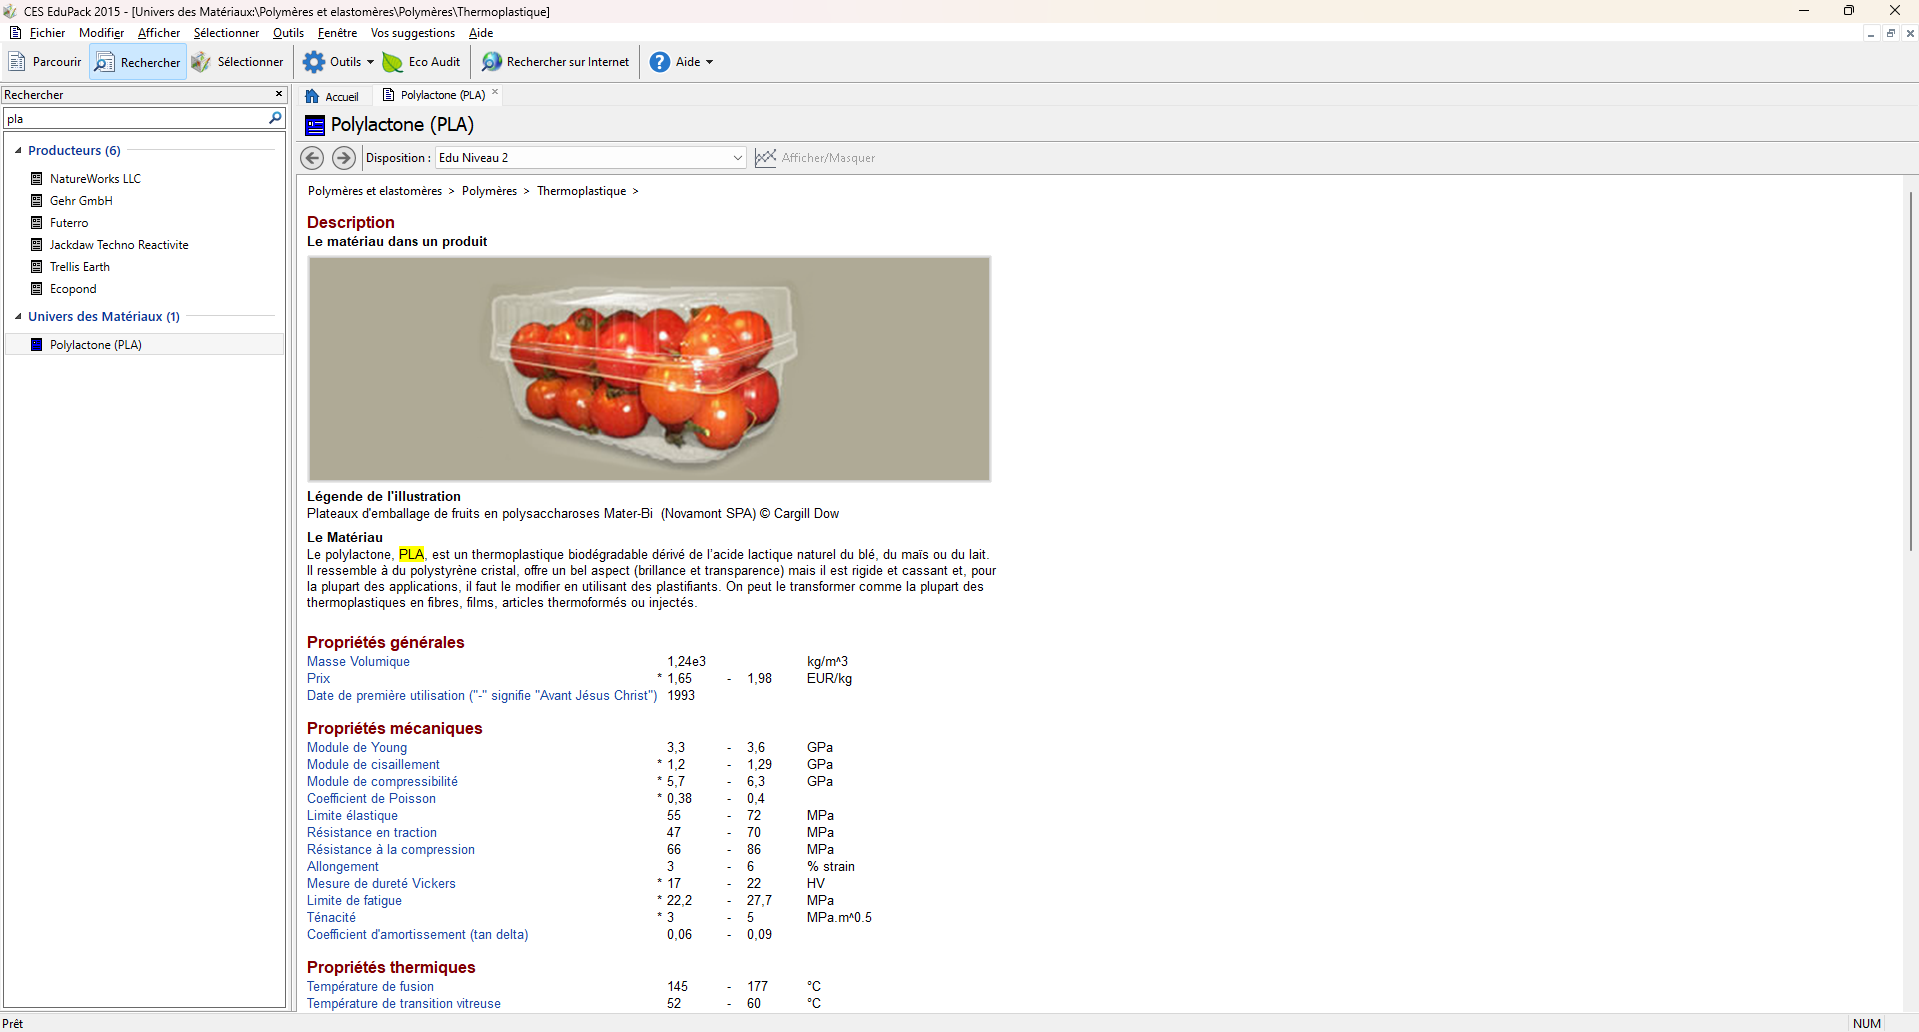1919x1032 pixels.
Task: Click the Module de Young link
Action: point(357,748)
